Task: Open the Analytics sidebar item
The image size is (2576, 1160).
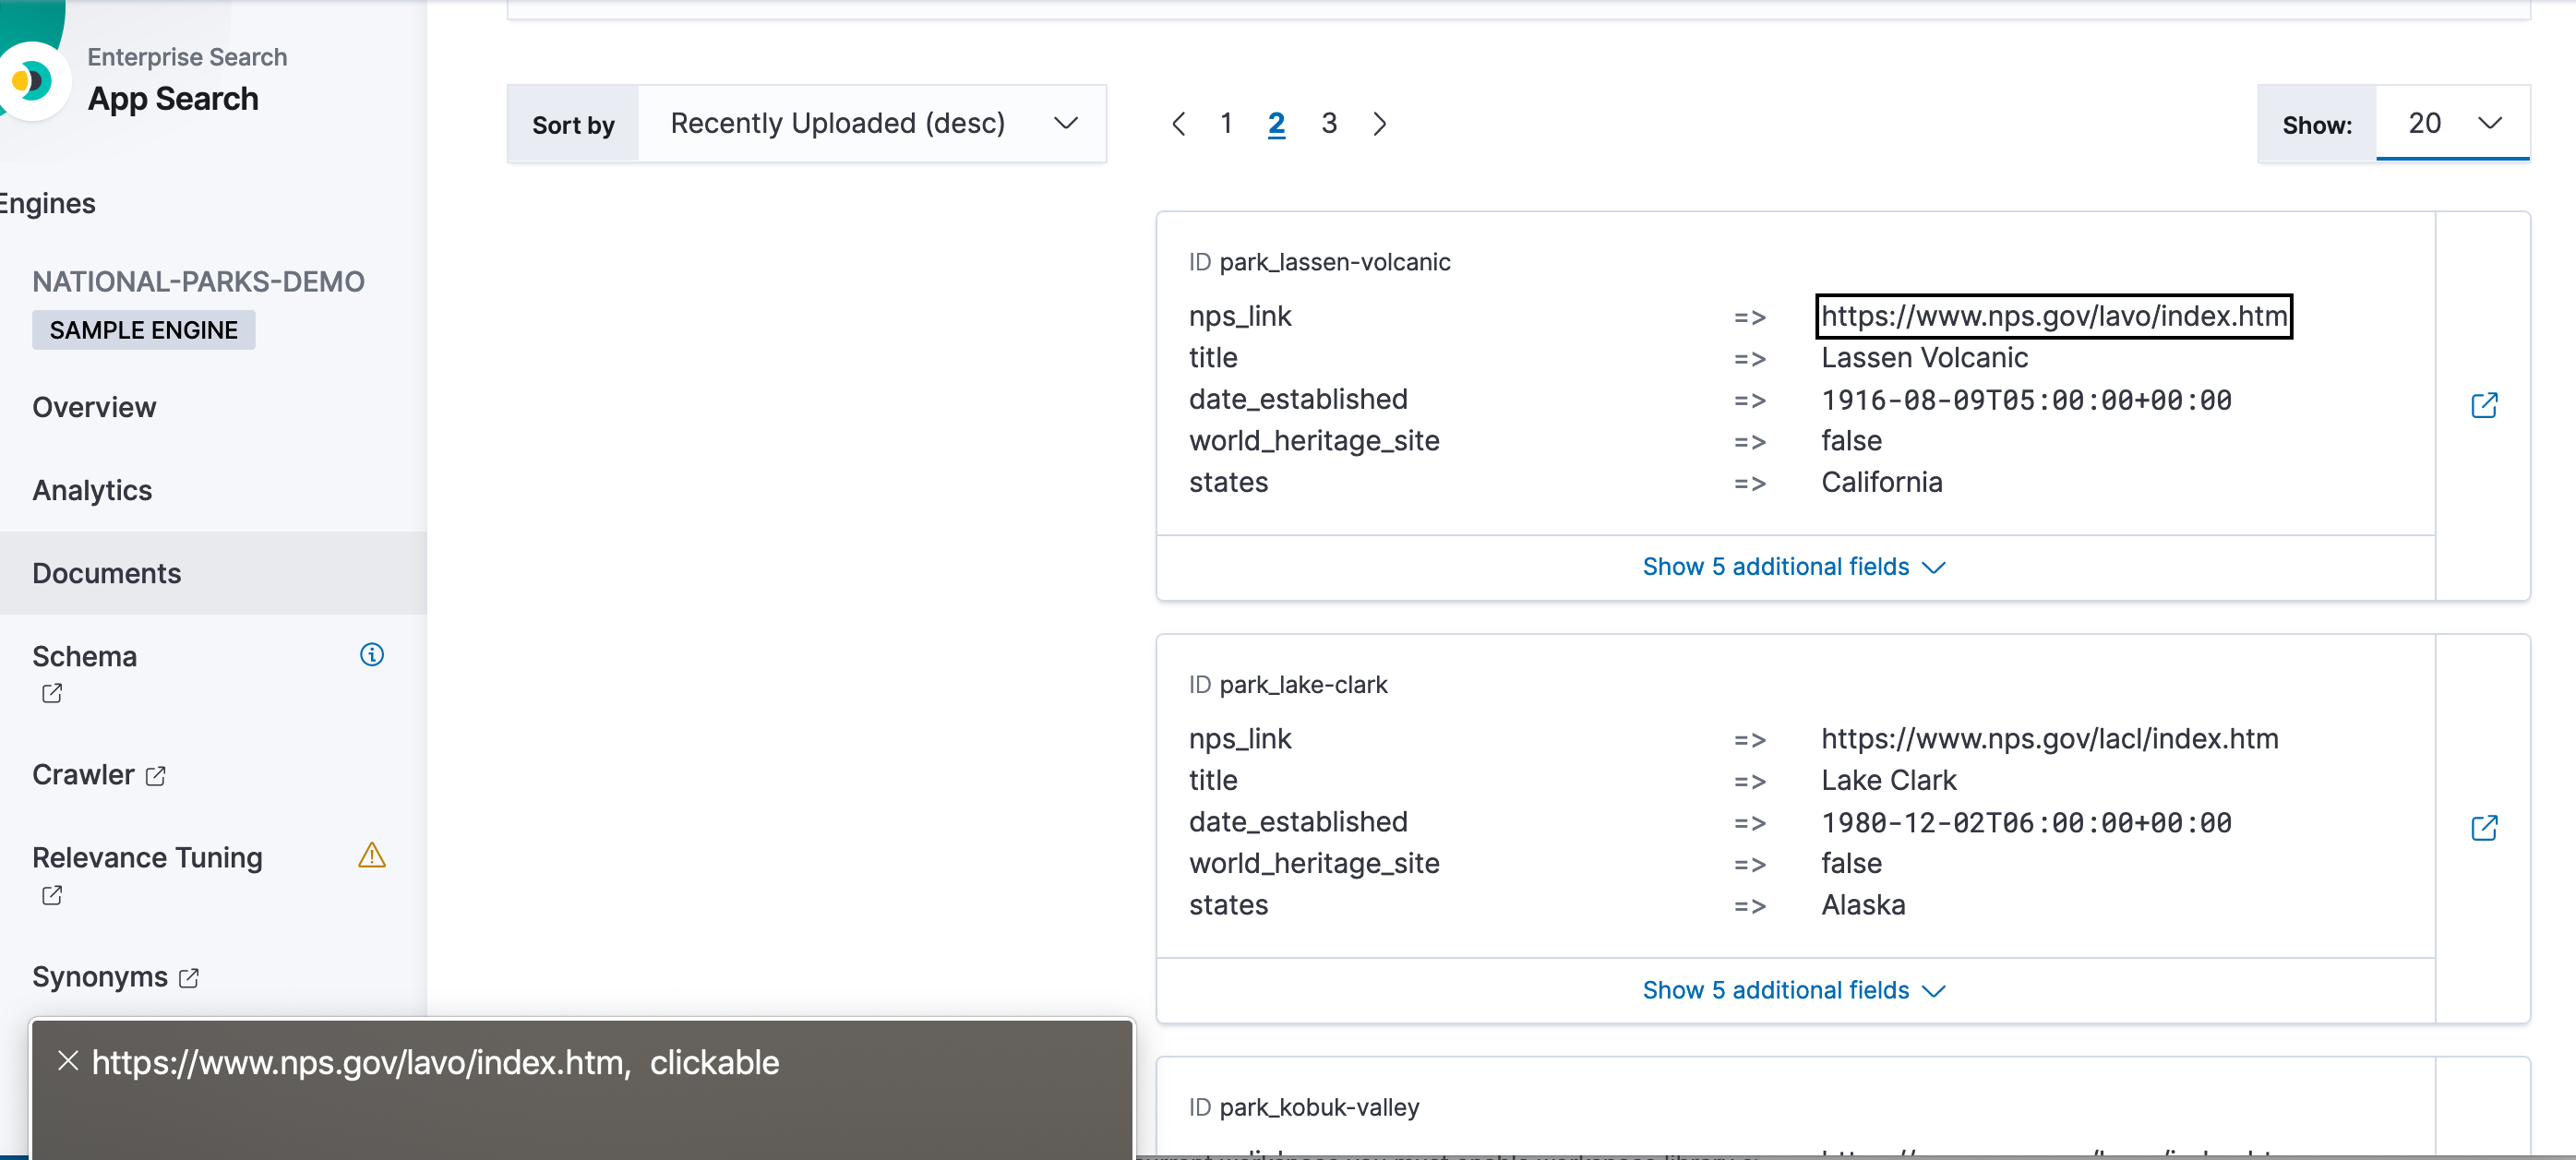Action: click(92, 490)
